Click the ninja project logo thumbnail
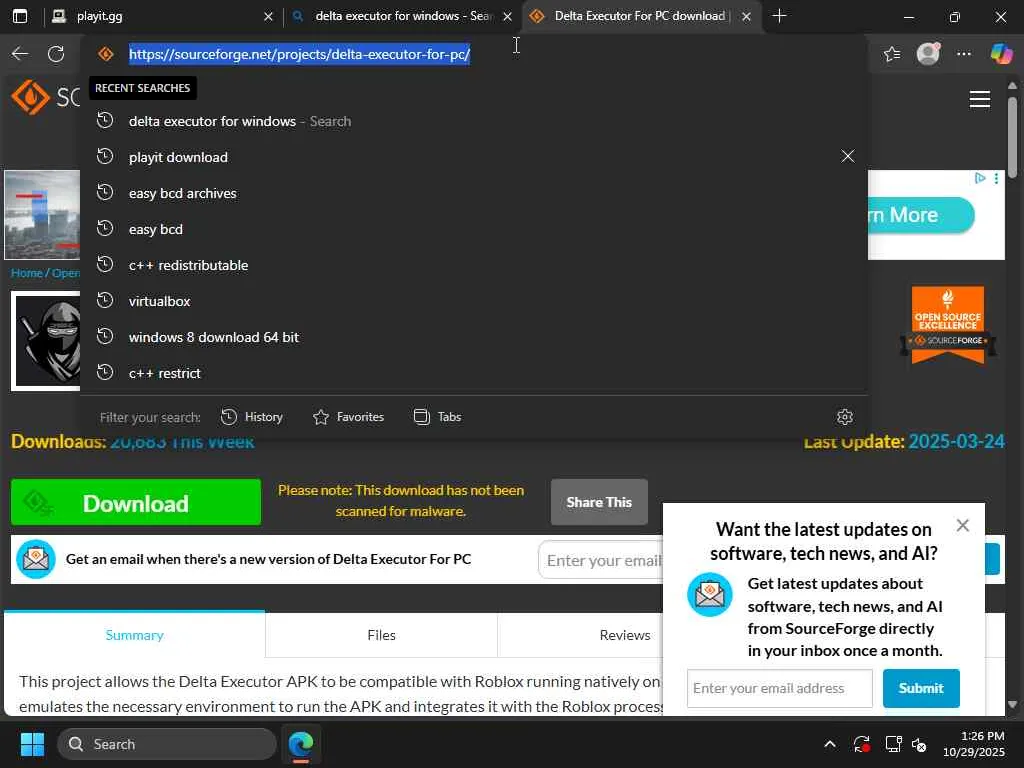This screenshot has height=768, width=1024. pos(46,341)
